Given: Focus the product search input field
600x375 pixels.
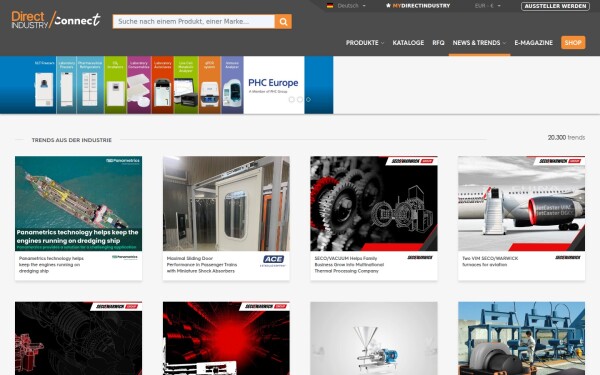Looking at the screenshot, I should pos(193,21).
